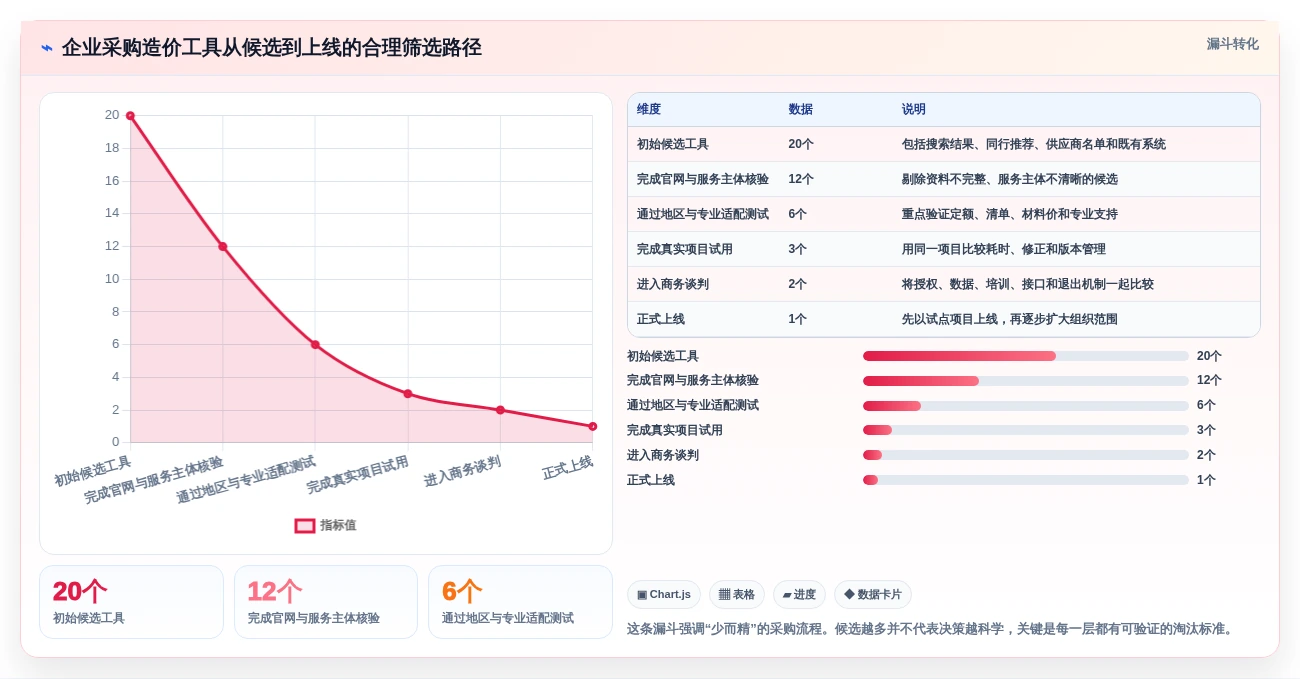Click the 进入商务谈判 progress bar
The image size is (1300, 679).
[x=1026, y=455]
